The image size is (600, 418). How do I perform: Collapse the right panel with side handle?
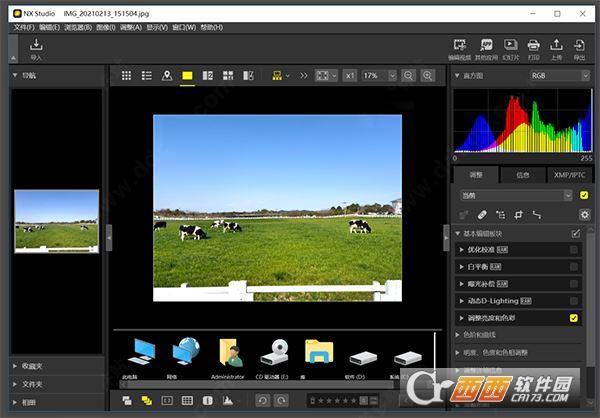(x=446, y=238)
